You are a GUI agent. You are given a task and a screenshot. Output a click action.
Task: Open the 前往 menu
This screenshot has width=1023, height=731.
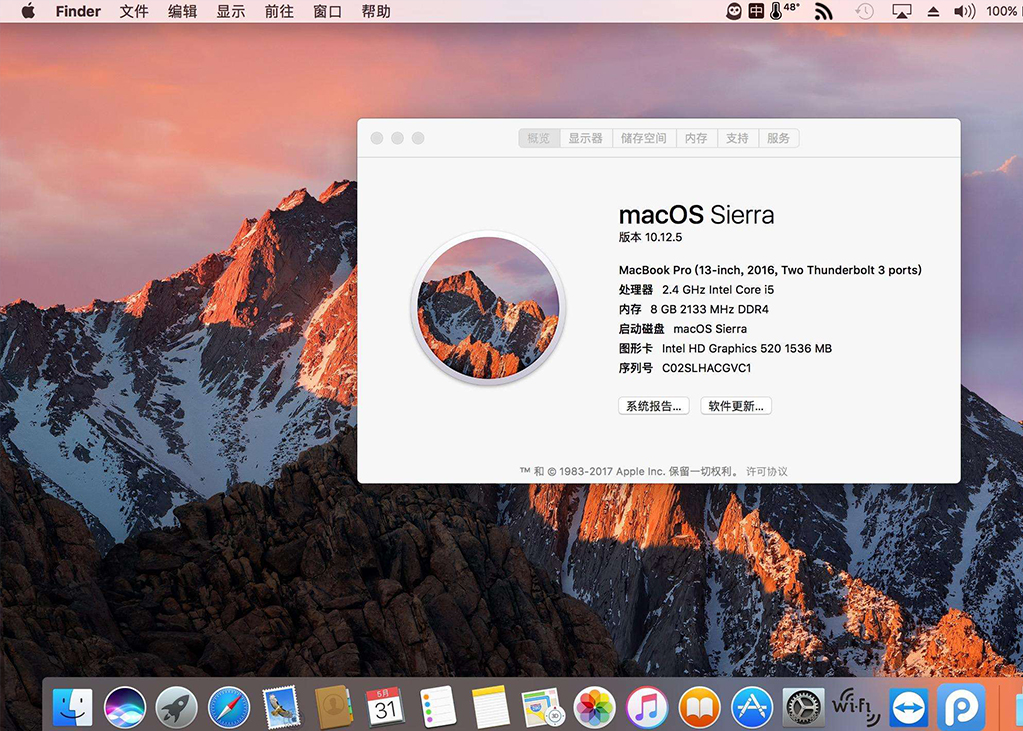click(279, 12)
